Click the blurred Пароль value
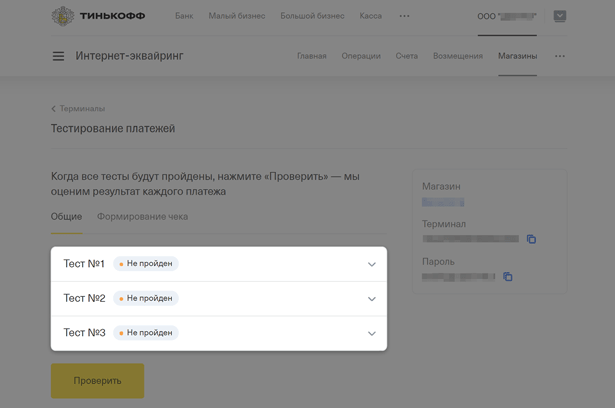615x408 pixels. 459,277
